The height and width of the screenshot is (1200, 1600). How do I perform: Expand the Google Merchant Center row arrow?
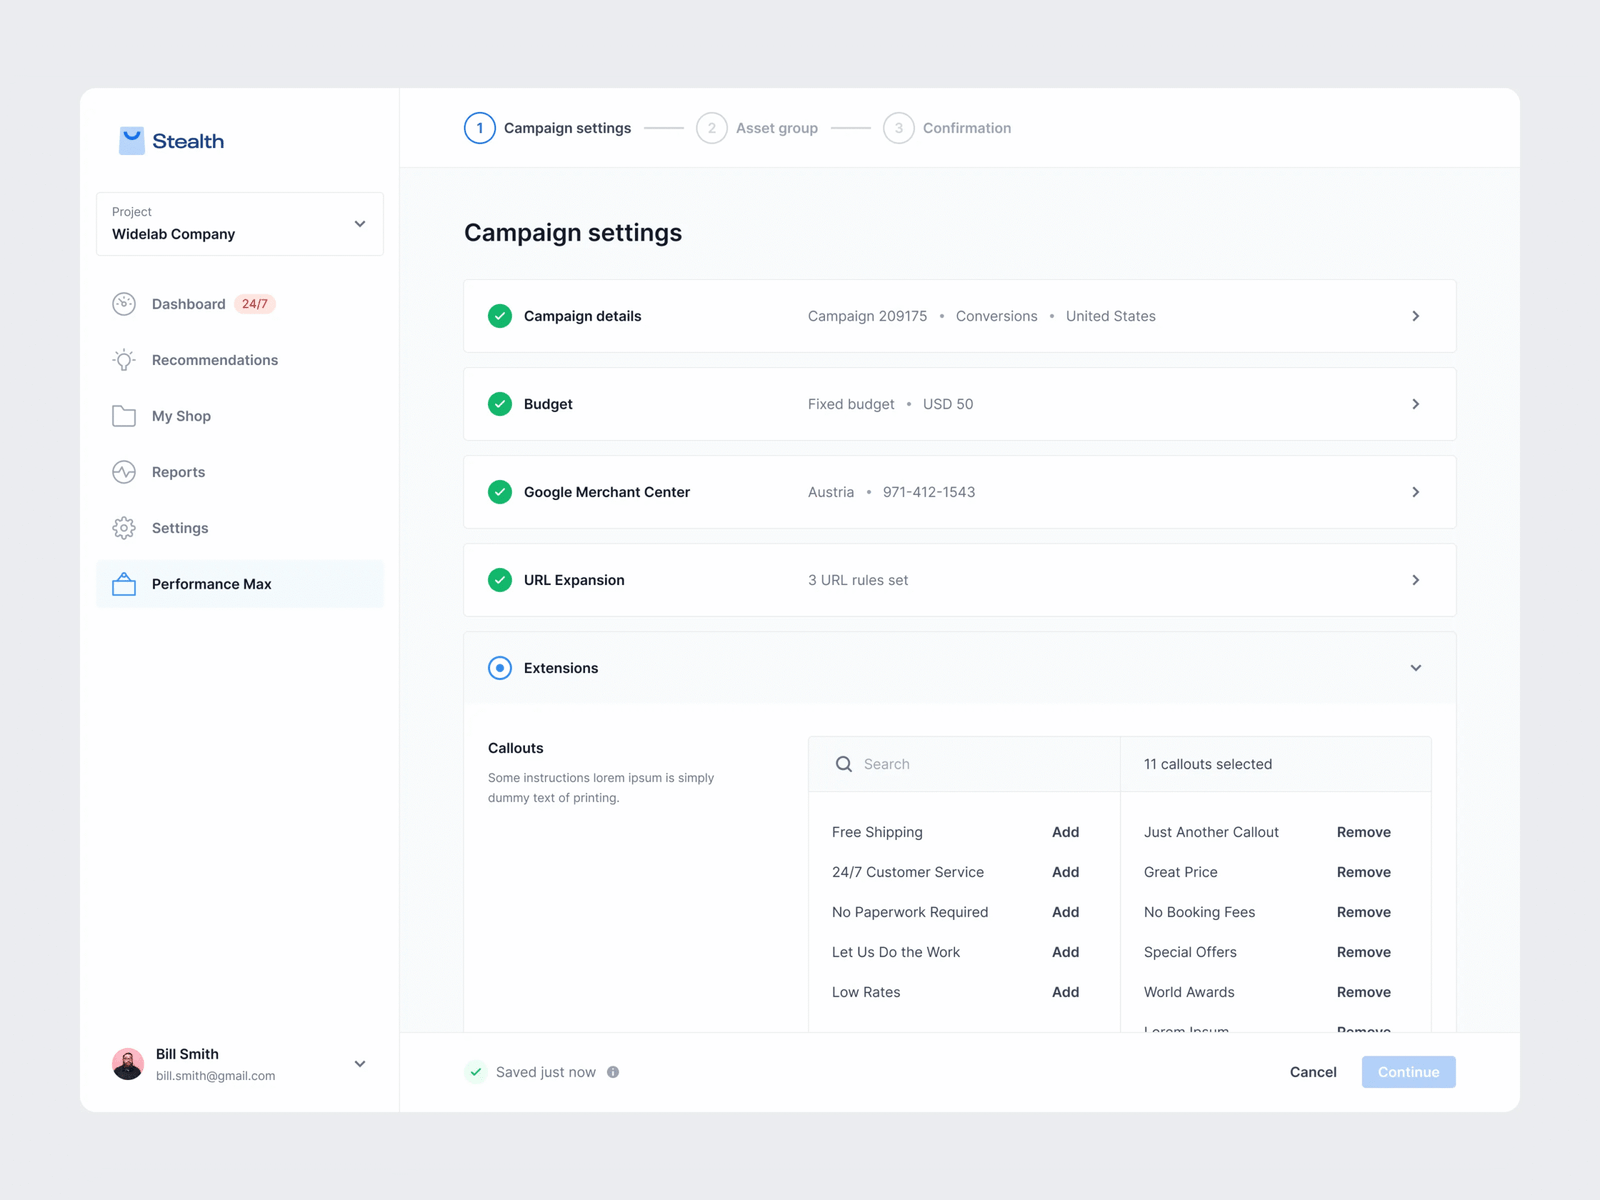click(x=1415, y=492)
